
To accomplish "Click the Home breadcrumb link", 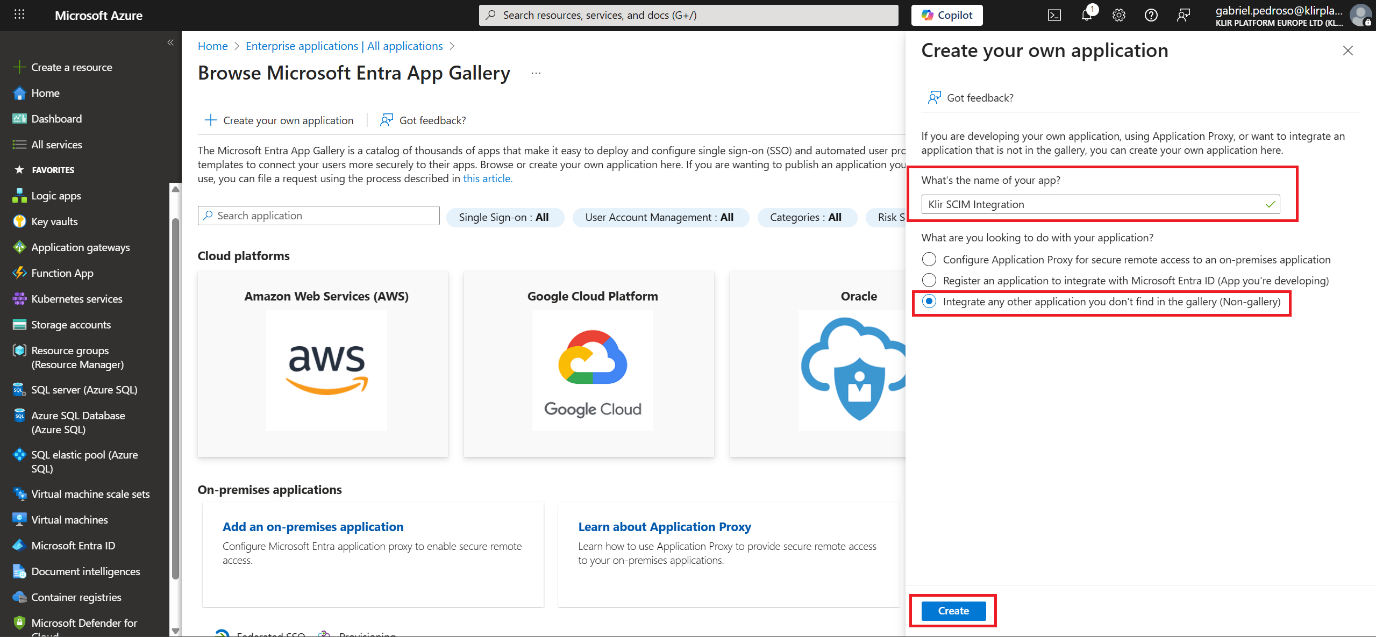I will click(x=213, y=46).
